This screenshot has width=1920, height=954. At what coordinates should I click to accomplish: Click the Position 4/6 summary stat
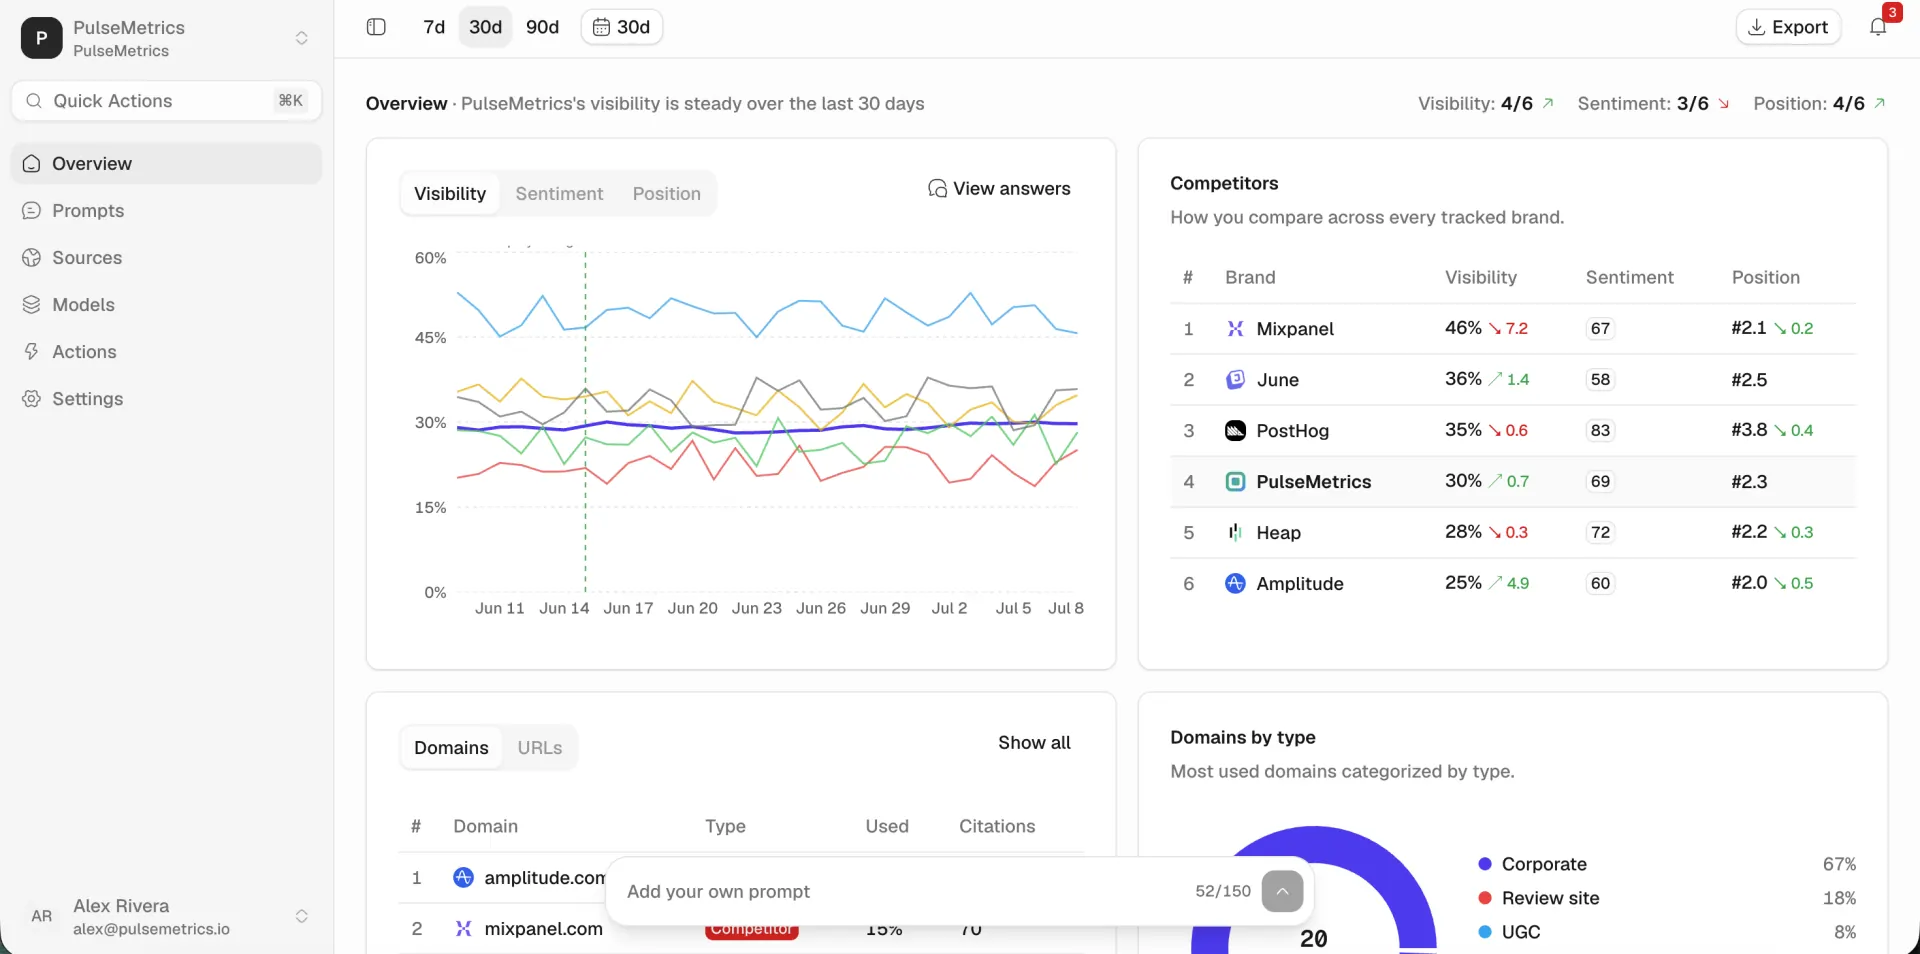point(1820,104)
